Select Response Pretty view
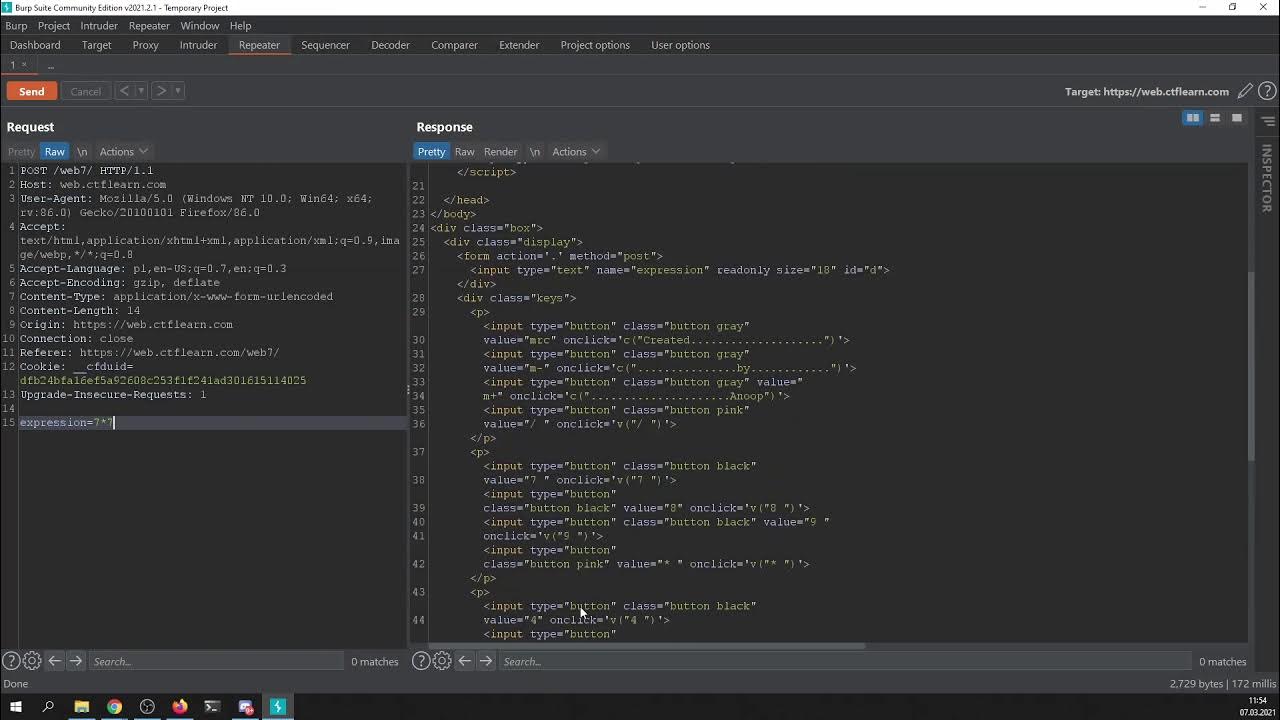1280x720 pixels. click(x=431, y=152)
